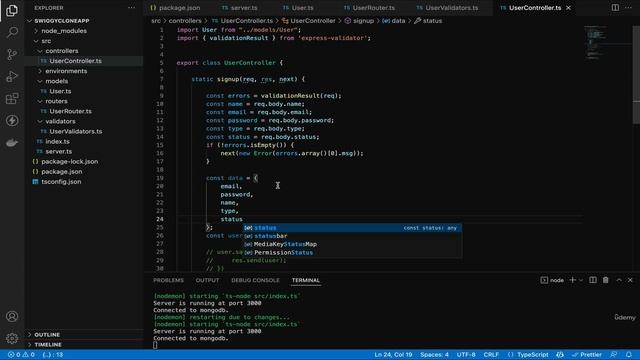
Task: Open the DEBUG CONSOLE panel tab
Action: (255, 280)
